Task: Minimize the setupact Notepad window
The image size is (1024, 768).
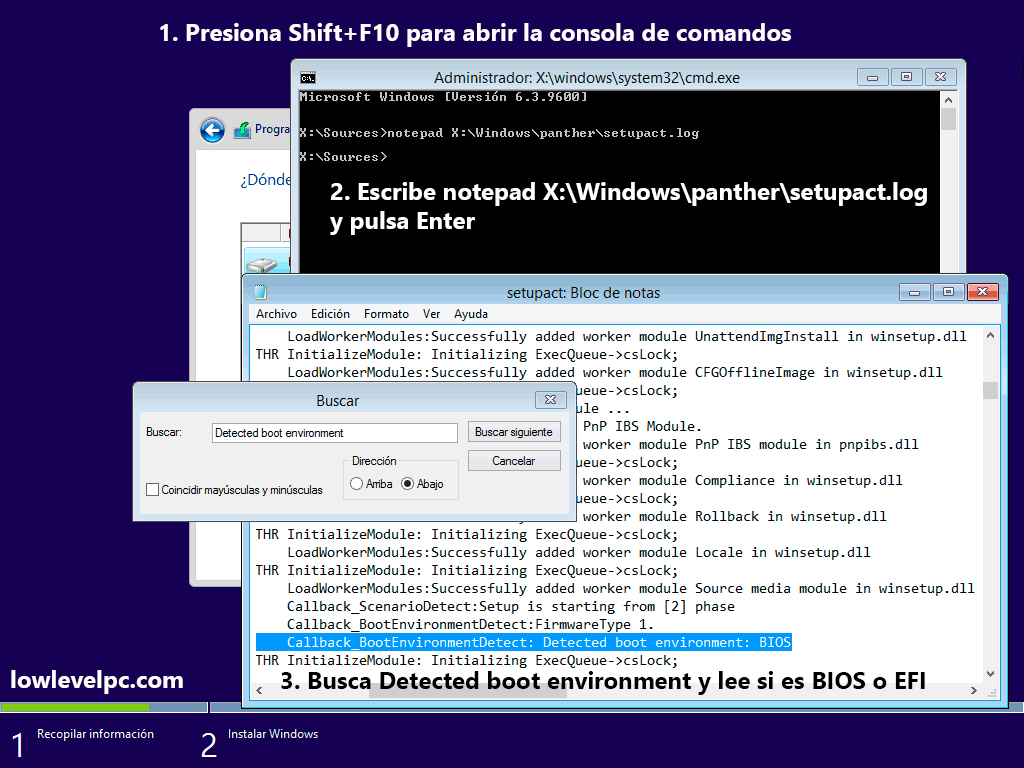Action: click(x=914, y=291)
